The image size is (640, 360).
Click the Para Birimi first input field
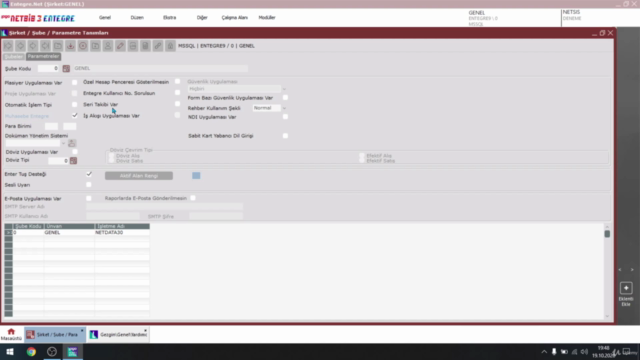51,127
